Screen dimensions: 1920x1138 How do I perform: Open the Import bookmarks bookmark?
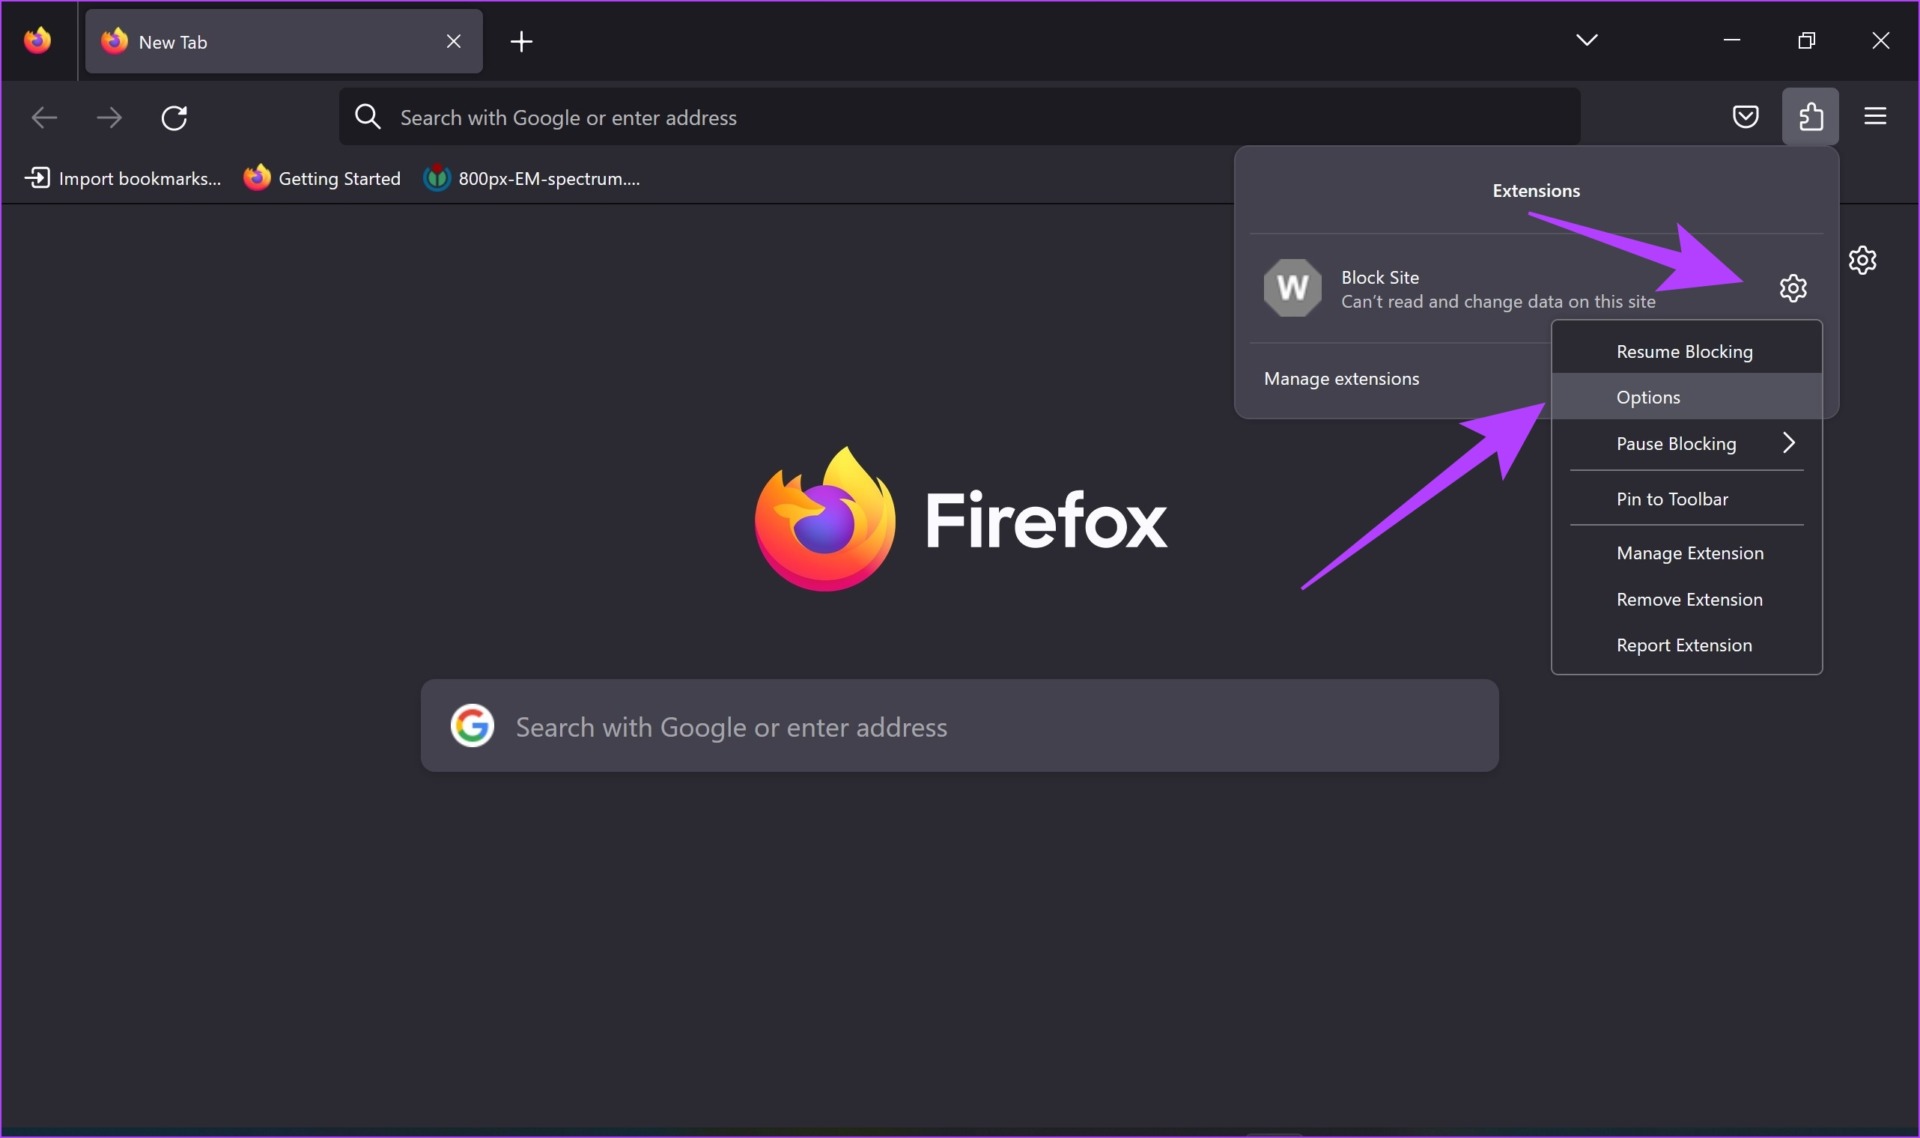click(122, 178)
